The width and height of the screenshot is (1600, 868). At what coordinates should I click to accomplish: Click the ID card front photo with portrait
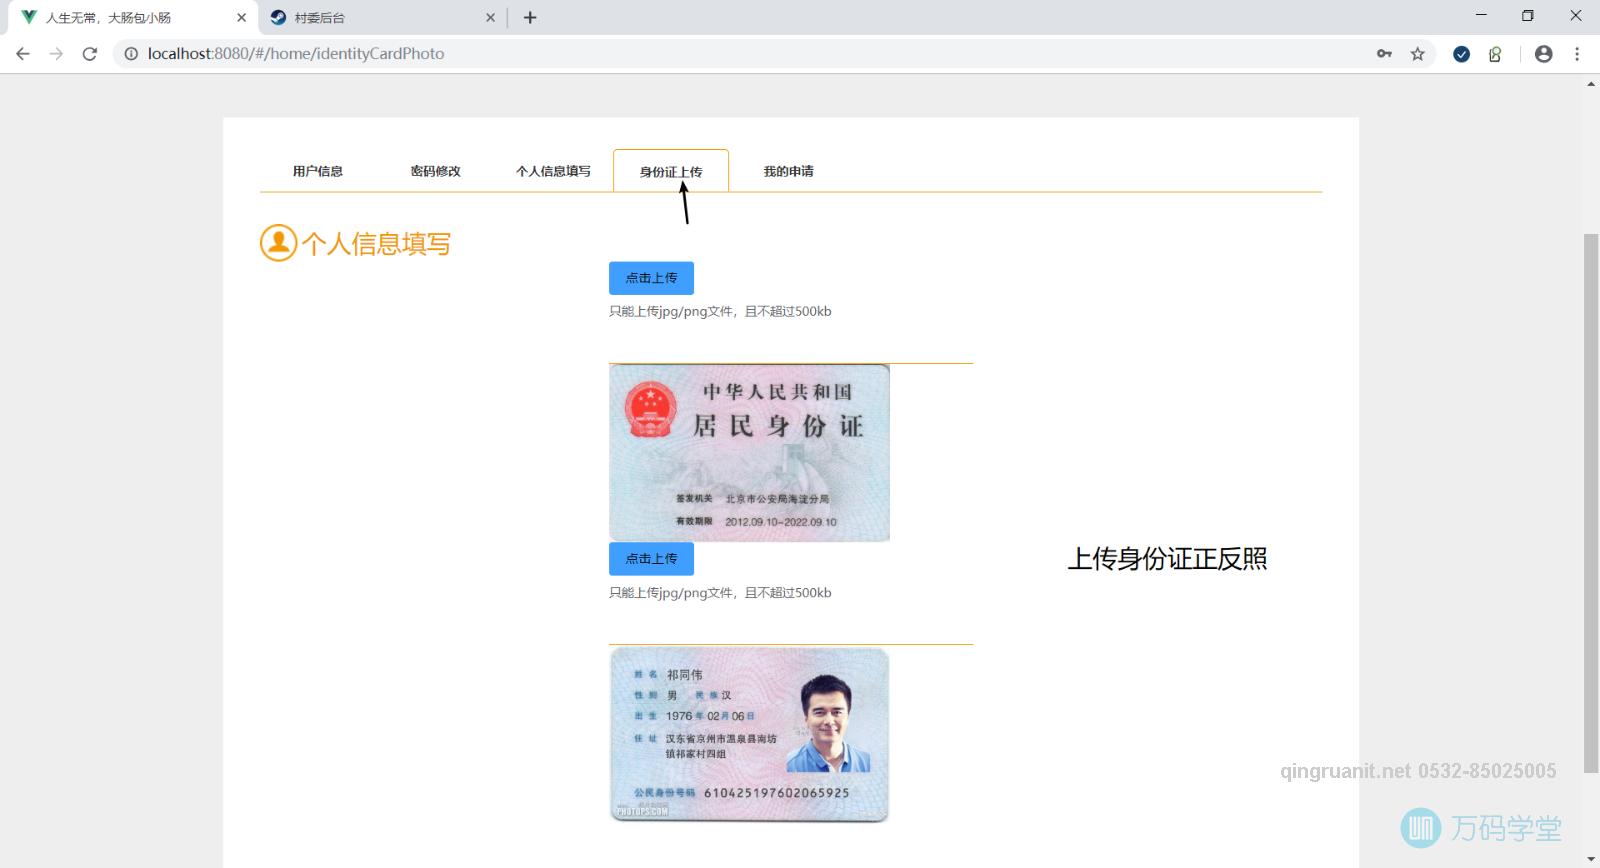pyautogui.click(x=749, y=735)
